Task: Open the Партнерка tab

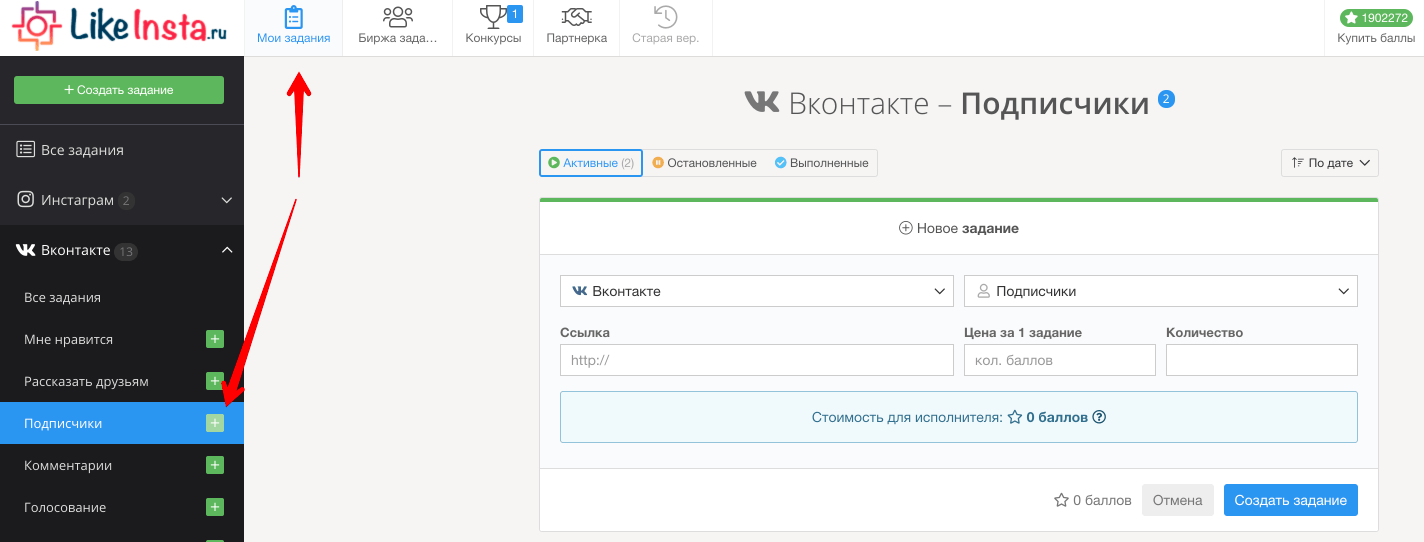Action: [x=576, y=28]
